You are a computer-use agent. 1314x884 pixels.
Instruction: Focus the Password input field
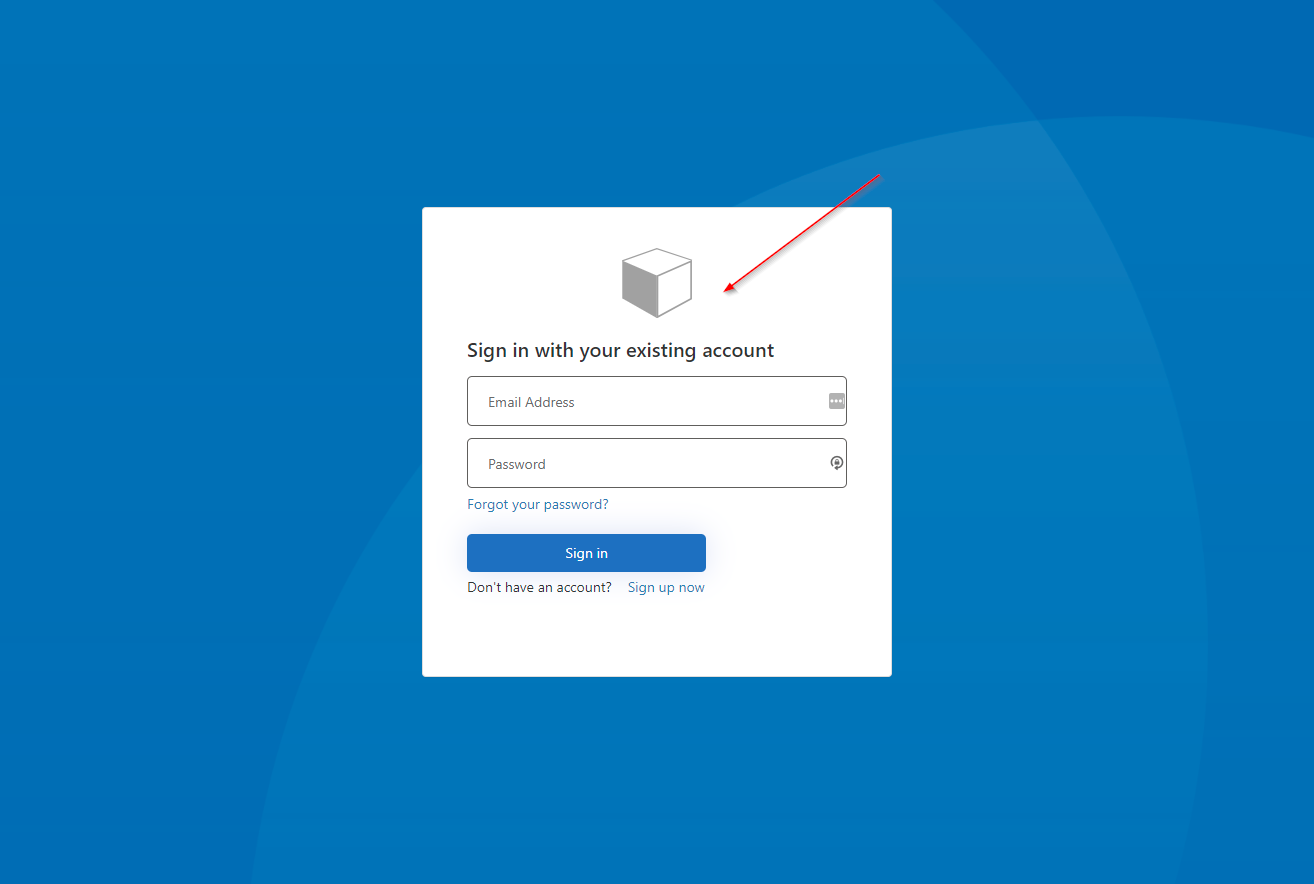(650, 463)
